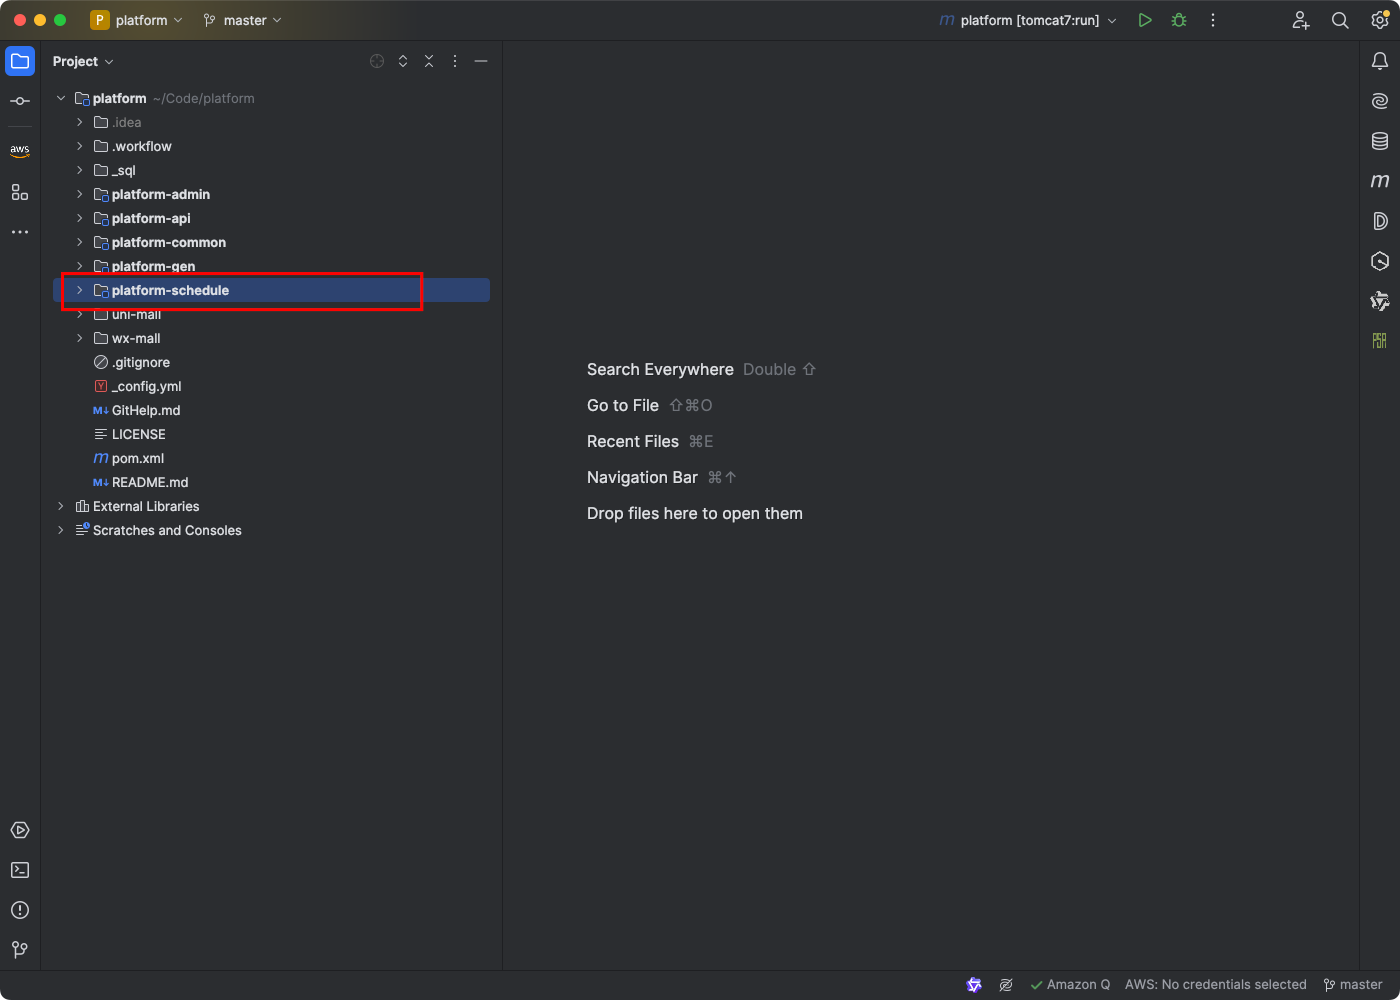The image size is (1400, 1000).
Task: Select the .gitignore file
Action: click(x=271, y=362)
